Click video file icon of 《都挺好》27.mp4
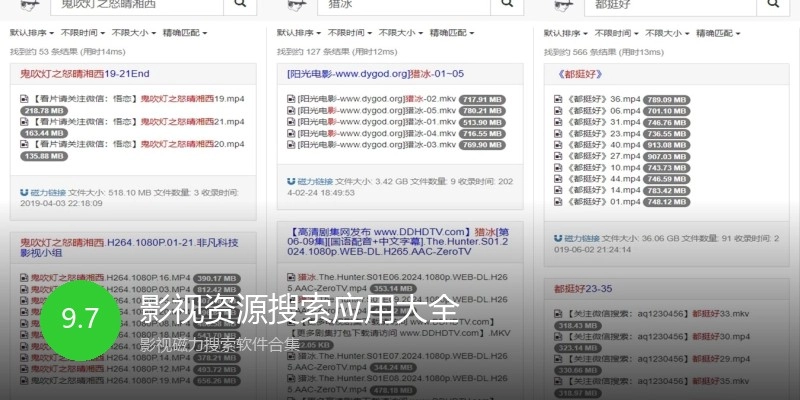Image resolution: width=800 pixels, height=400 pixels. (x=558, y=156)
